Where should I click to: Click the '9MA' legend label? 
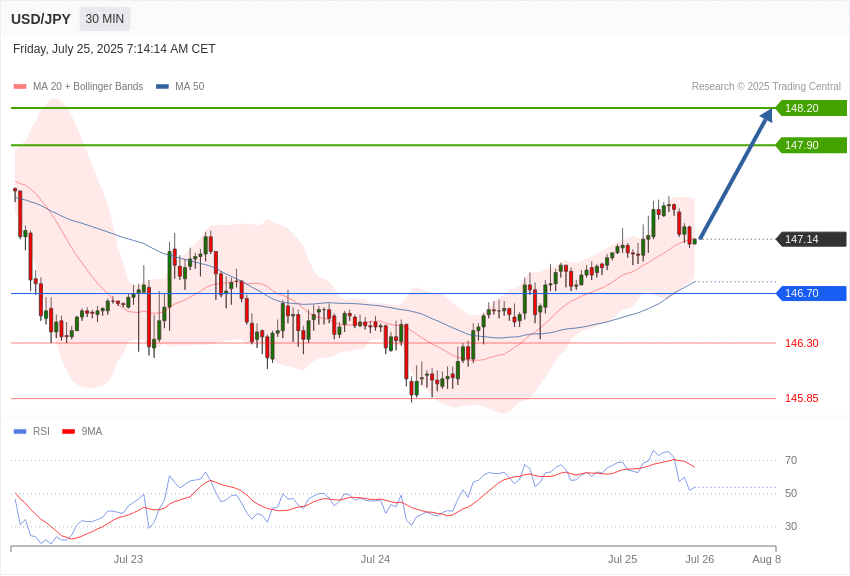[92, 431]
